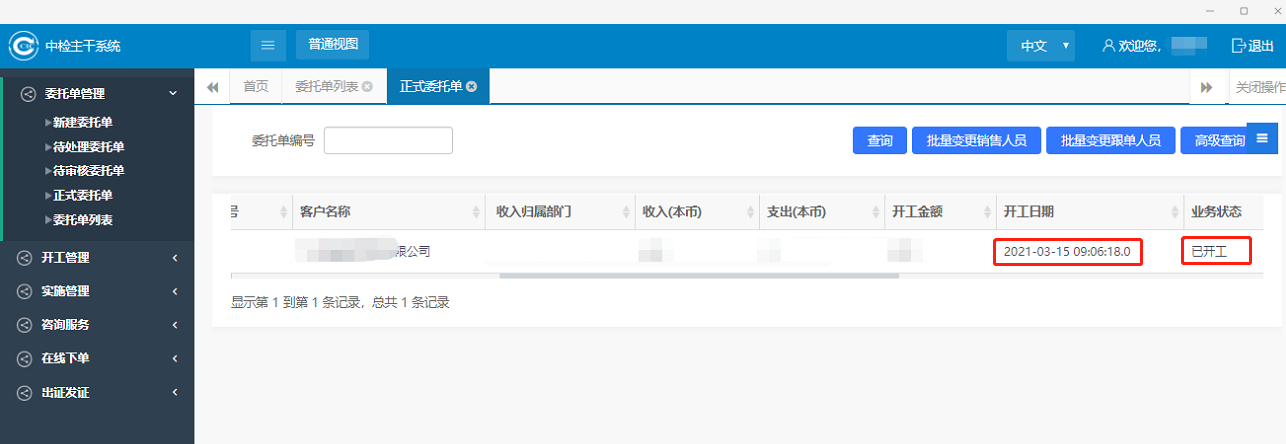Expand the 出证发证 menu section
This screenshot has height=444, width=1286.
97,393
